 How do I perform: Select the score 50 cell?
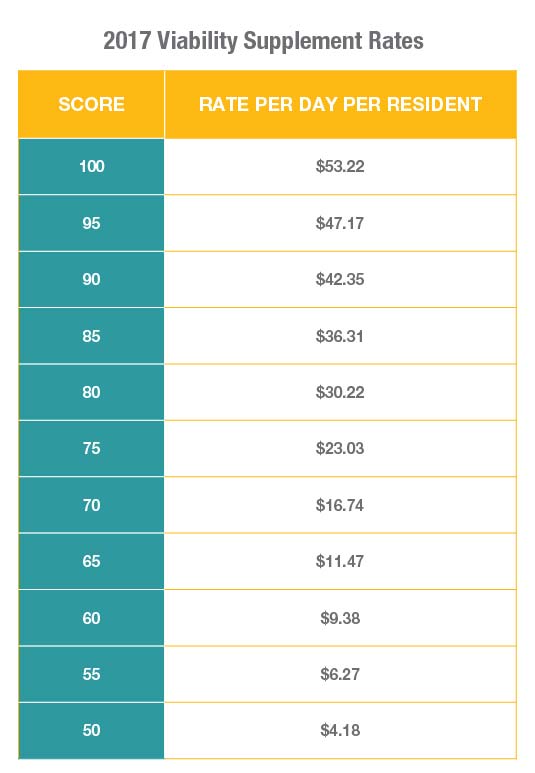click(91, 731)
